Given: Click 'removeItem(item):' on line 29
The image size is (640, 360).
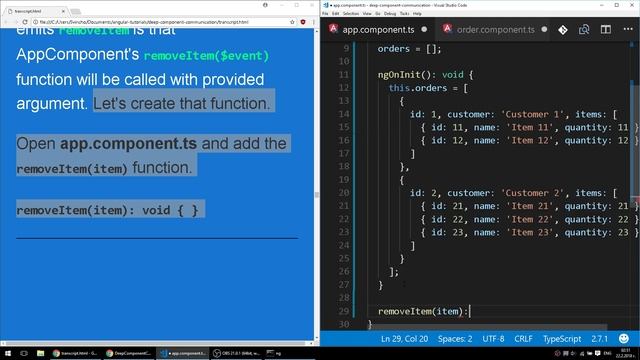Looking at the screenshot, I should click(x=422, y=311).
